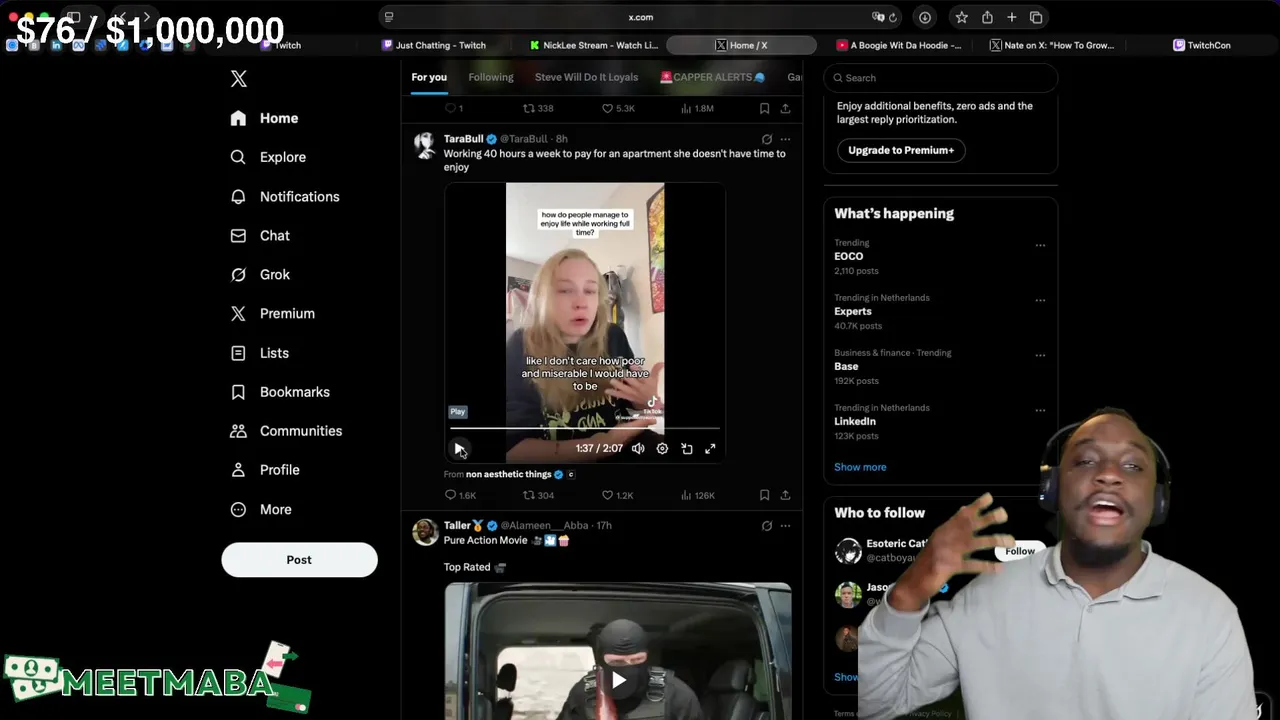Share the post with 1.8M views
The image size is (1280, 720).
click(785, 108)
